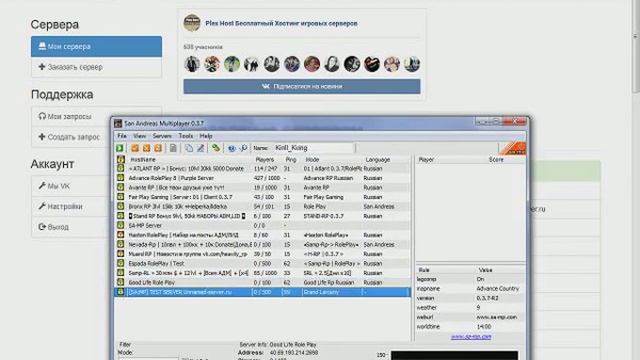Click lock icon of ATLANT RP row
Viewport: 640px width, 360px height.
[120, 169]
